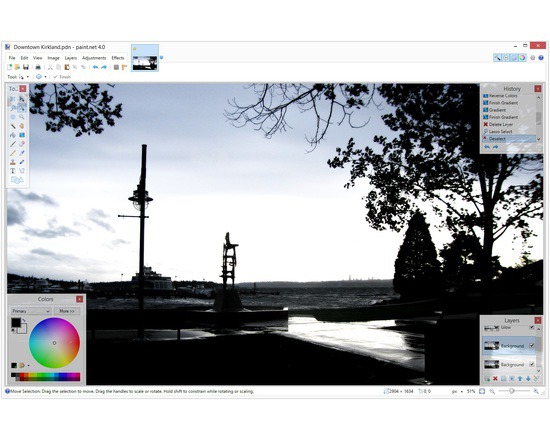The width and height of the screenshot is (550, 440).
Task: Open the Primary color combo box
Action: pyautogui.click(x=31, y=311)
